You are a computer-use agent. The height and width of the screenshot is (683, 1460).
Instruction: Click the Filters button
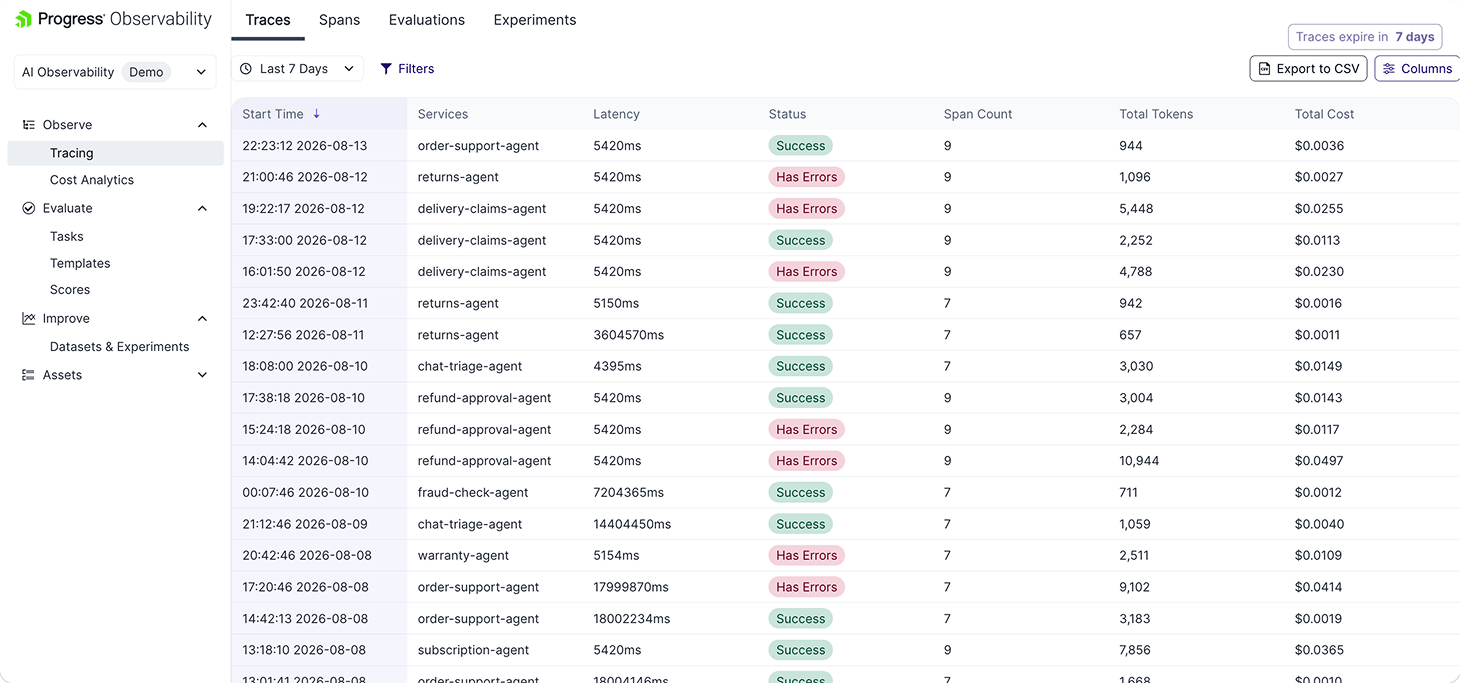407,69
